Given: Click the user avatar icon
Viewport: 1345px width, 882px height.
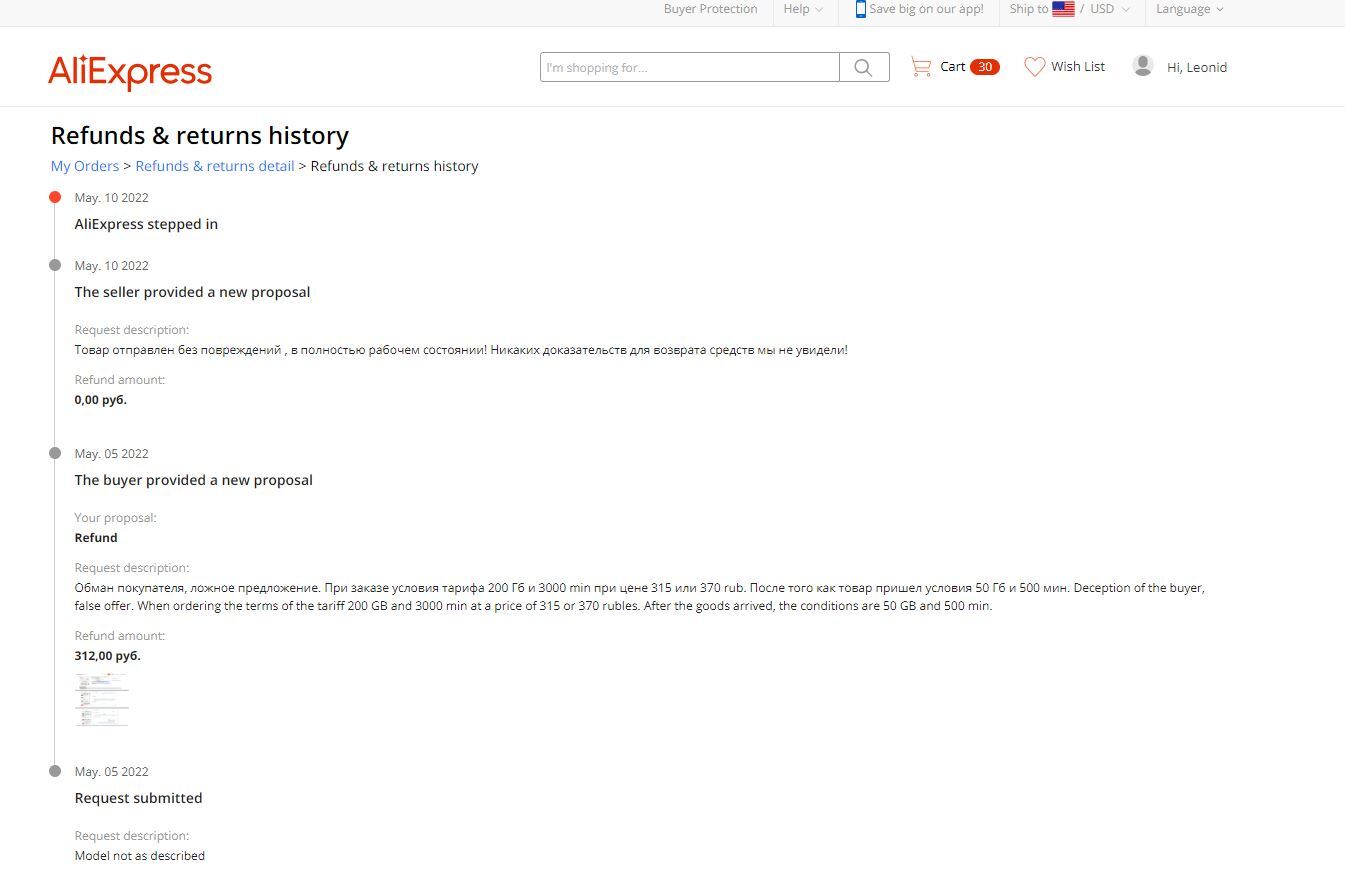Looking at the screenshot, I should (1143, 66).
